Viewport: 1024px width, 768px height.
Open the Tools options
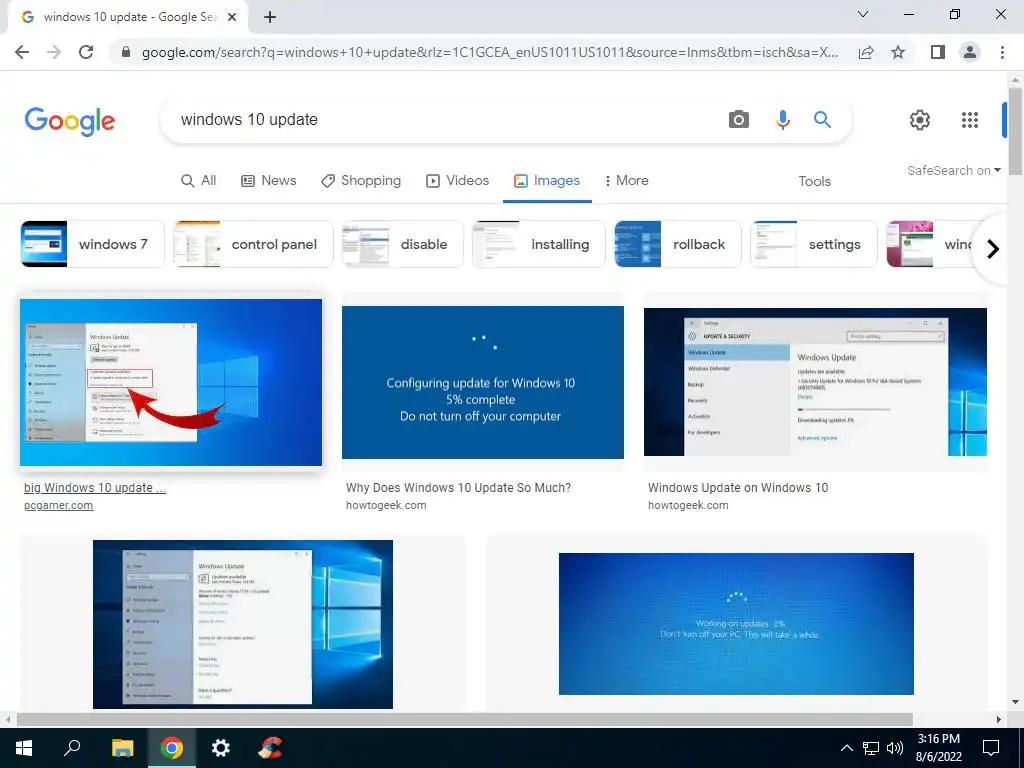(x=814, y=182)
